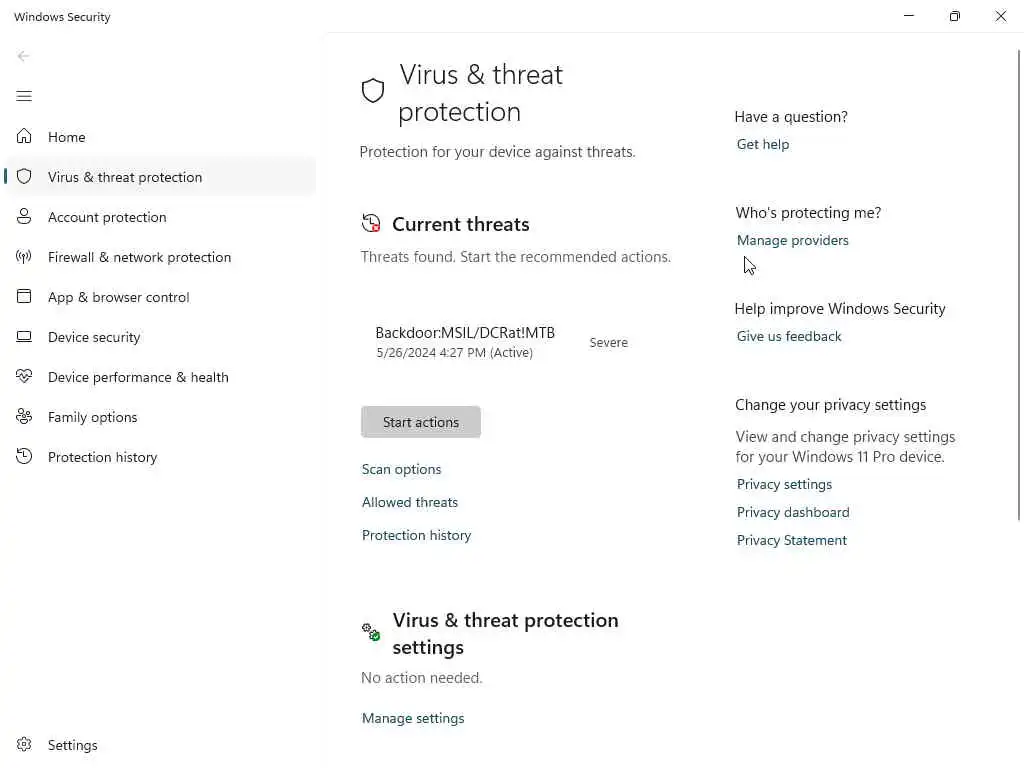Click the Protection history clock icon
The height and width of the screenshot is (768, 1024).
[x=24, y=457]
